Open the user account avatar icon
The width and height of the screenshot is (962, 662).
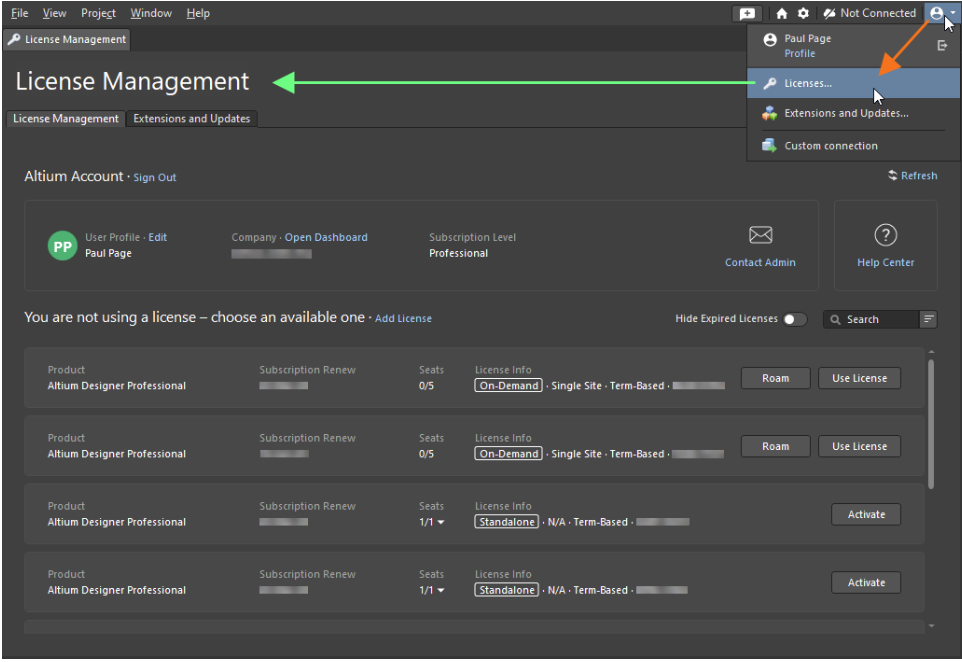click(936, 13)
